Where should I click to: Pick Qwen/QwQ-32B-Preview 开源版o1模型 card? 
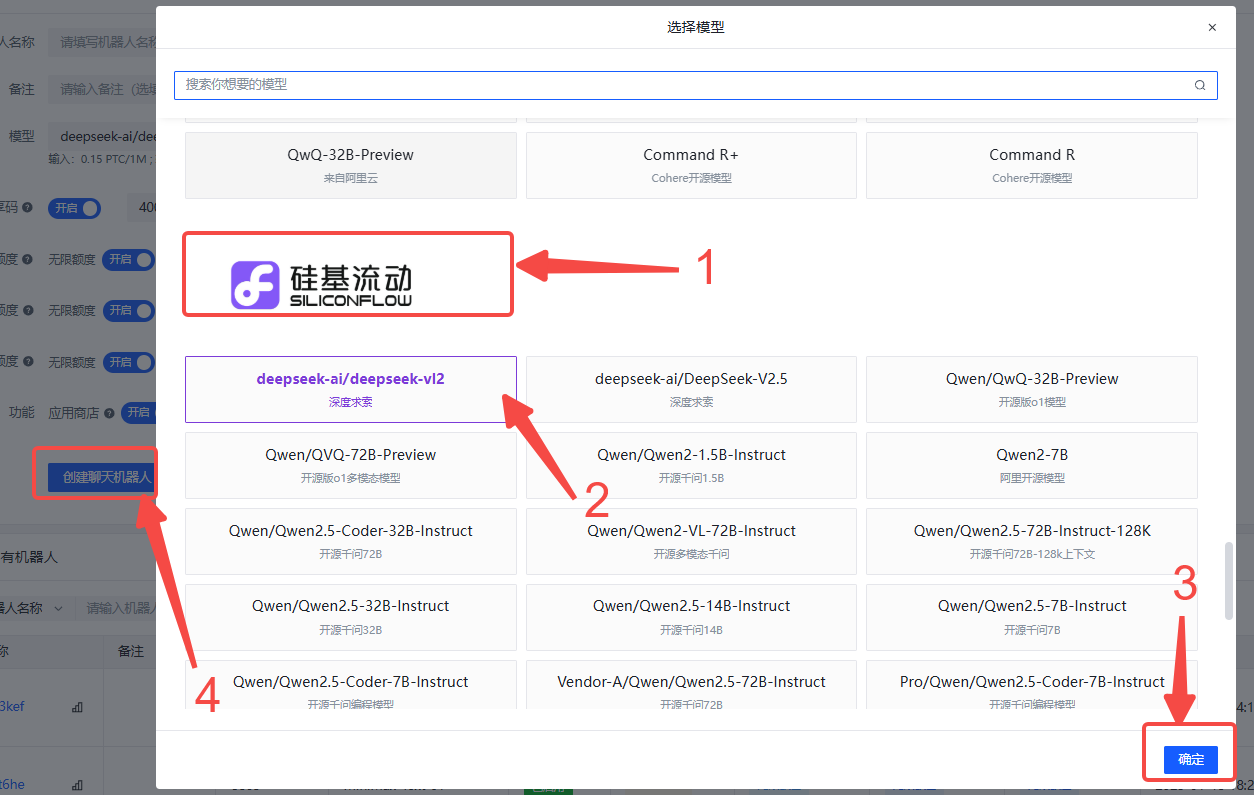1032,389
